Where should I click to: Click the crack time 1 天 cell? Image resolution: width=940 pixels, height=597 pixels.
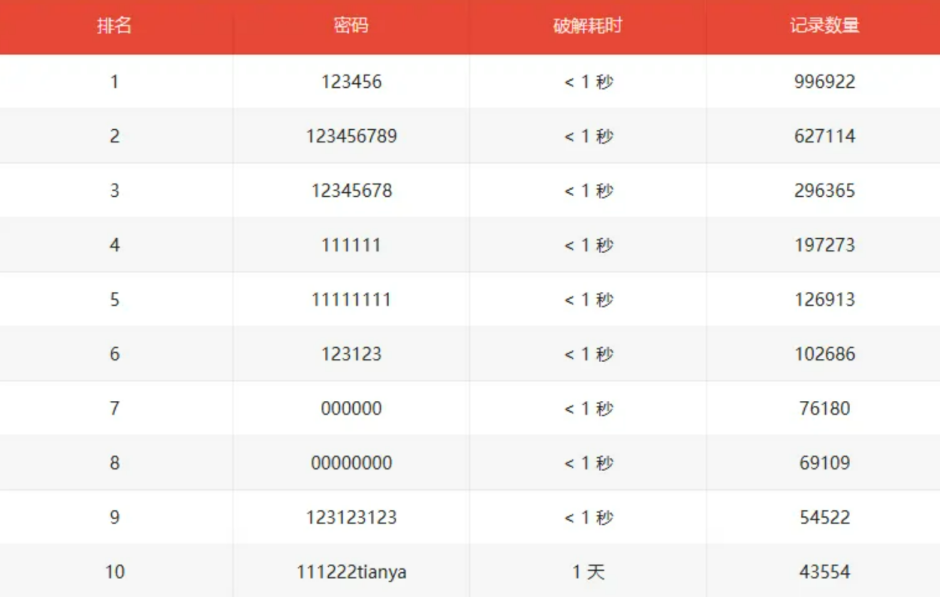tap(588, 572)
